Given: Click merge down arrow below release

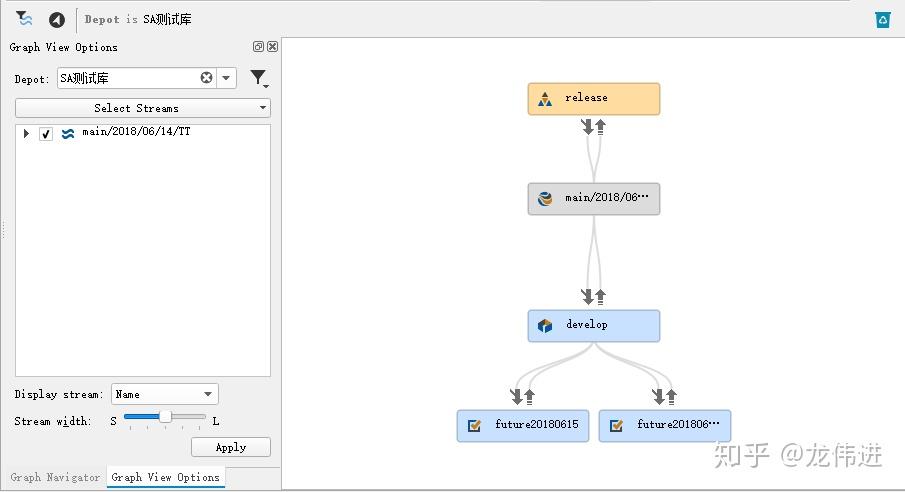Looking at the screenshot, I should (x=587, y=126).
